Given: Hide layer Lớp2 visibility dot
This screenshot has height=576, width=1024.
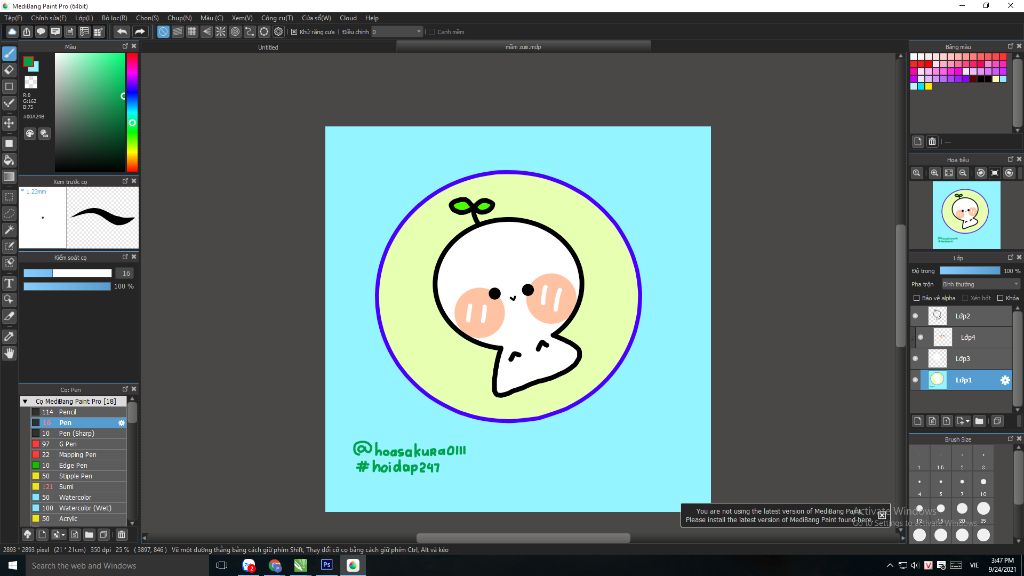Looking at the screenshot, I should [915, 316].
